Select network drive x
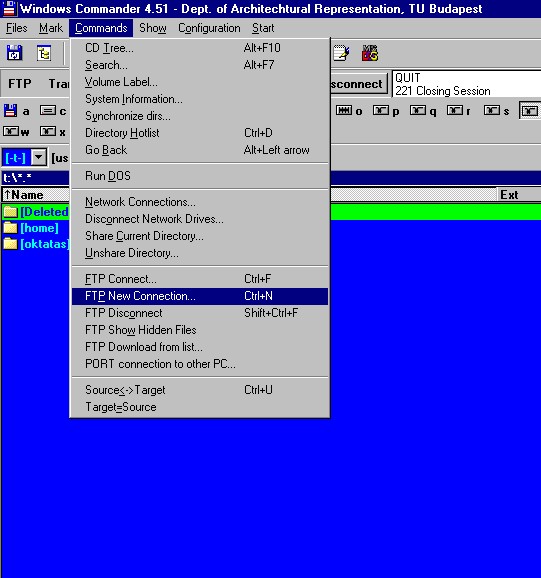 click(x=53, y=132)
